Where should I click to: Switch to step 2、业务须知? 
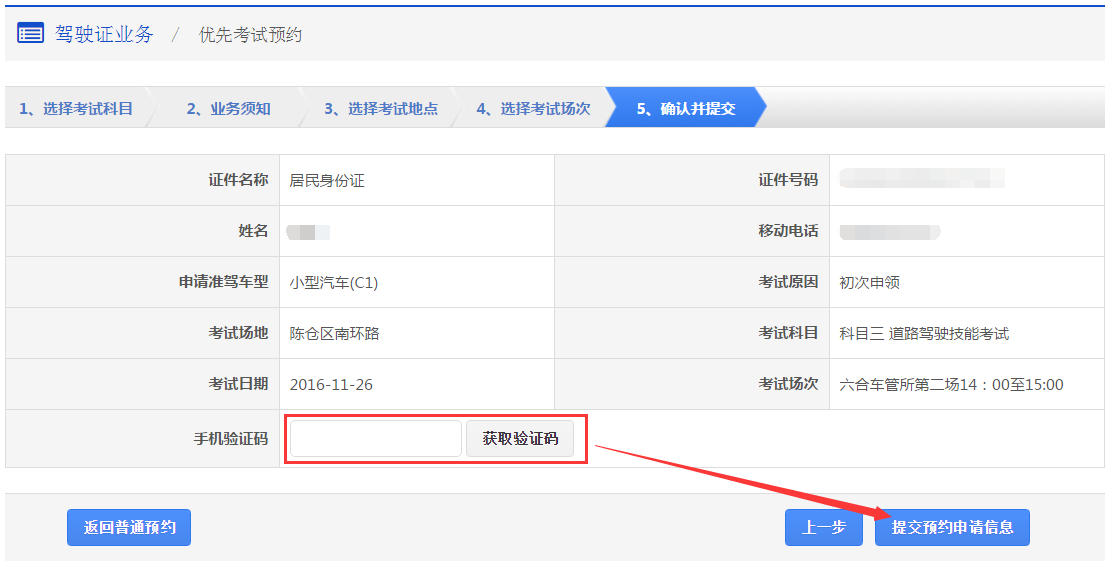pos(228,109)
